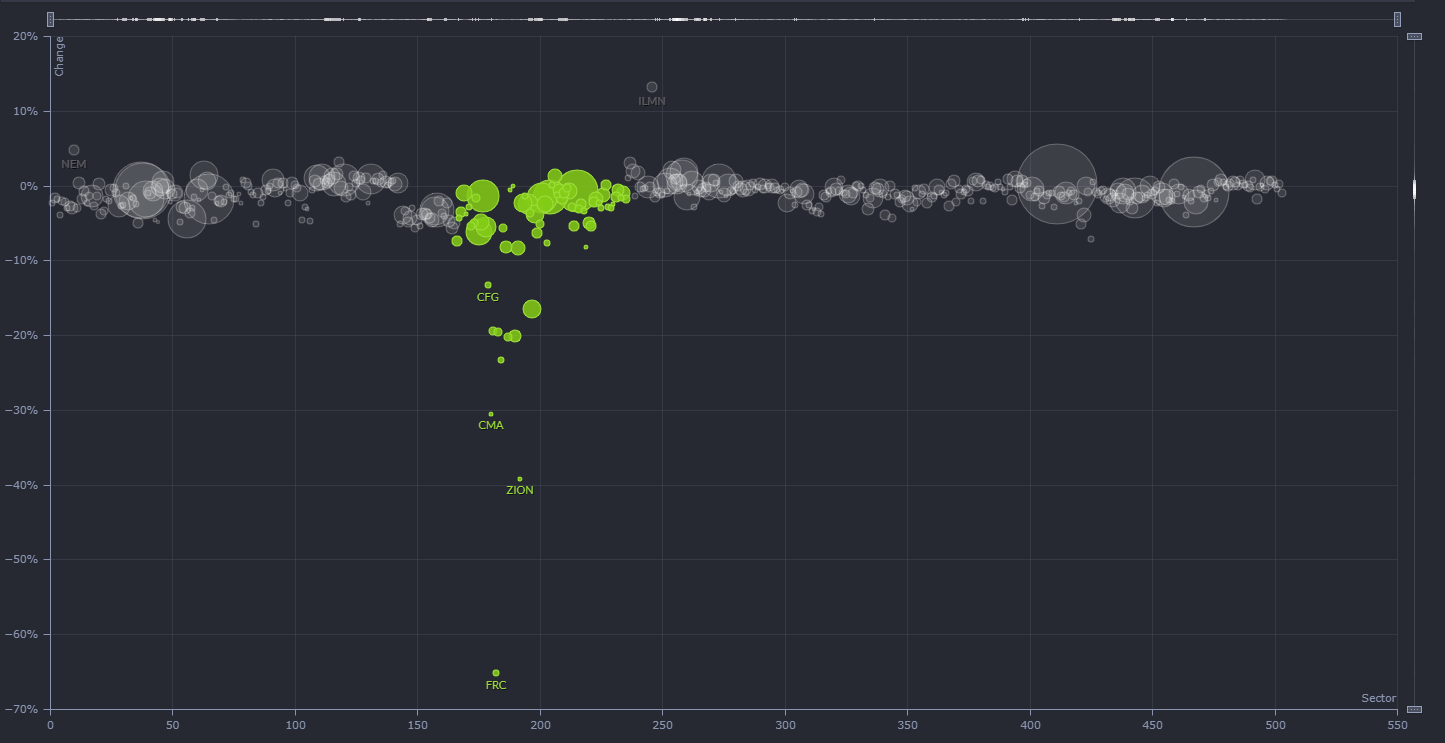The height and width of the screenshot is (743, 1445).
Task: Click the top handle of vertical range slider
Action: pyautogui.click(x=1414, y=36)
